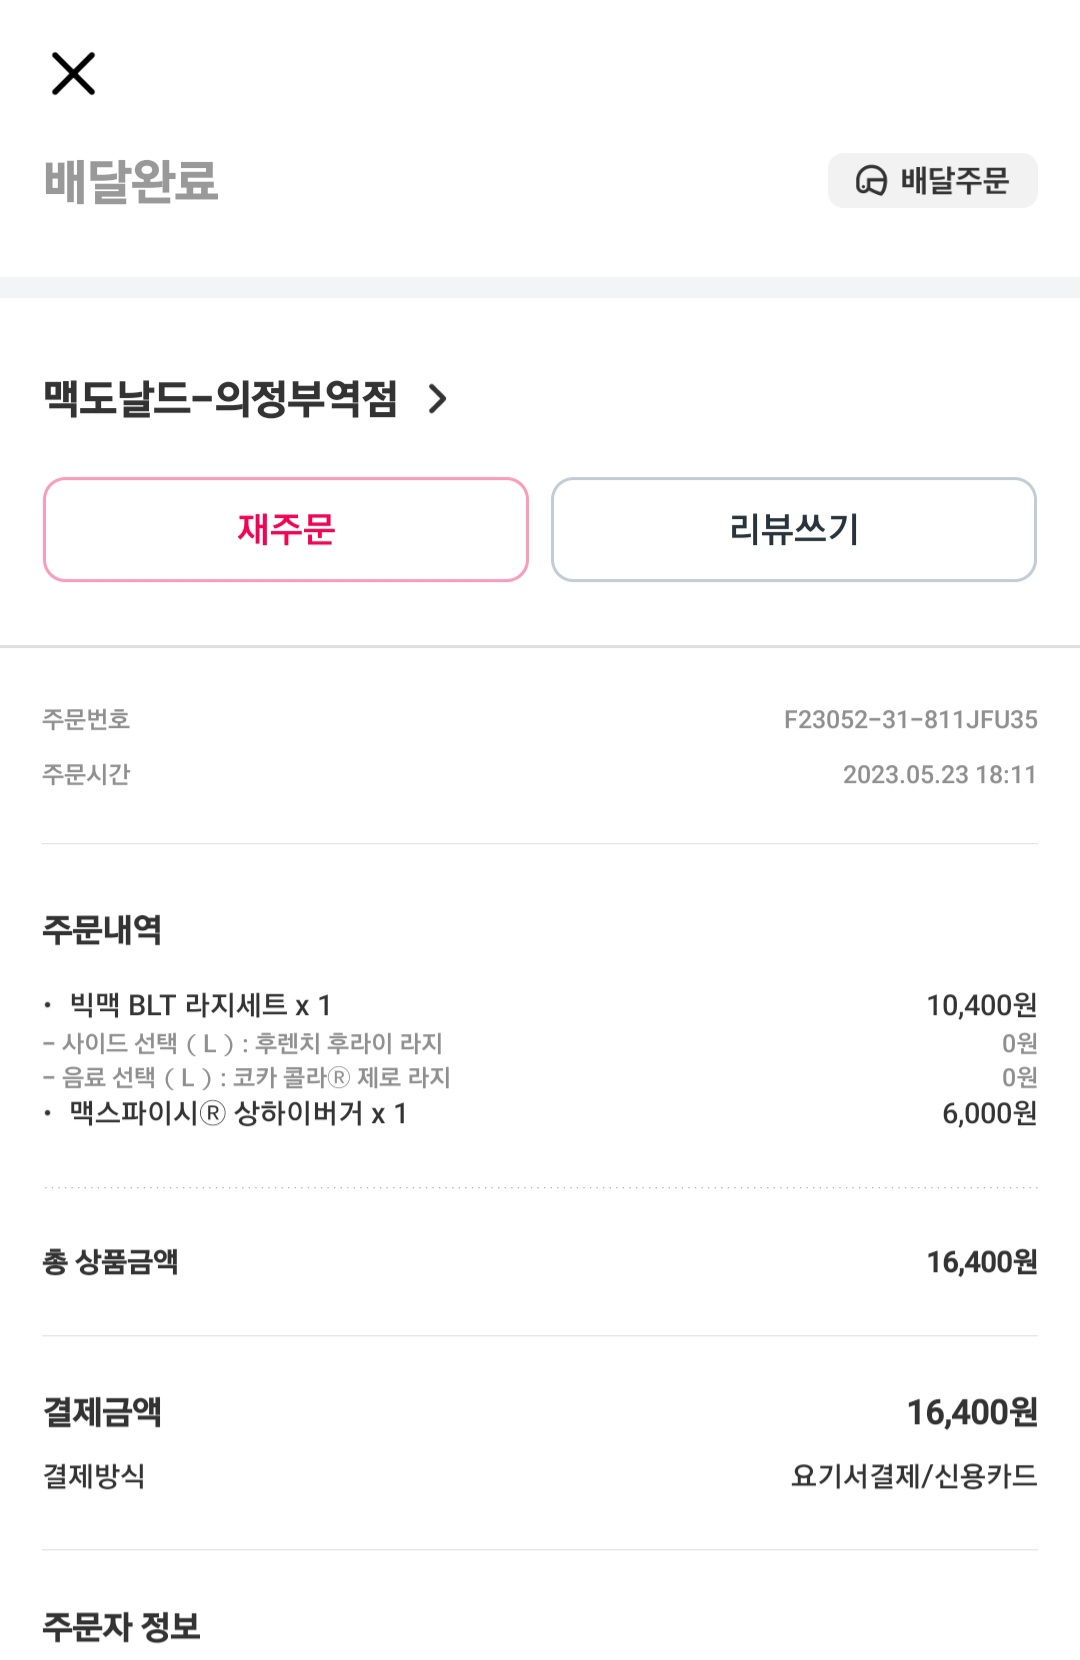
Task: Select the order number F23052-31-811JFU35
Action: (910, 720)
